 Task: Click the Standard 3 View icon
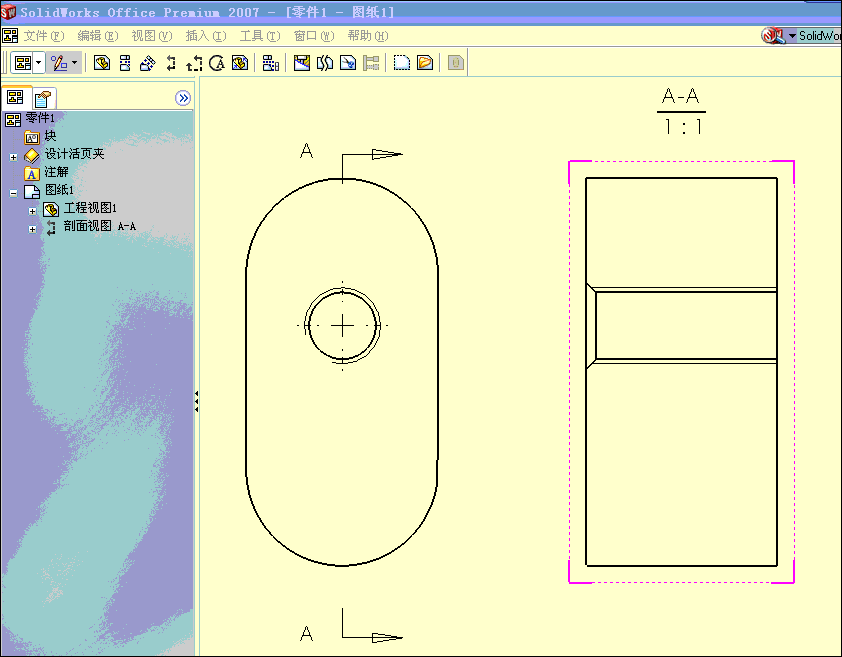271,63
